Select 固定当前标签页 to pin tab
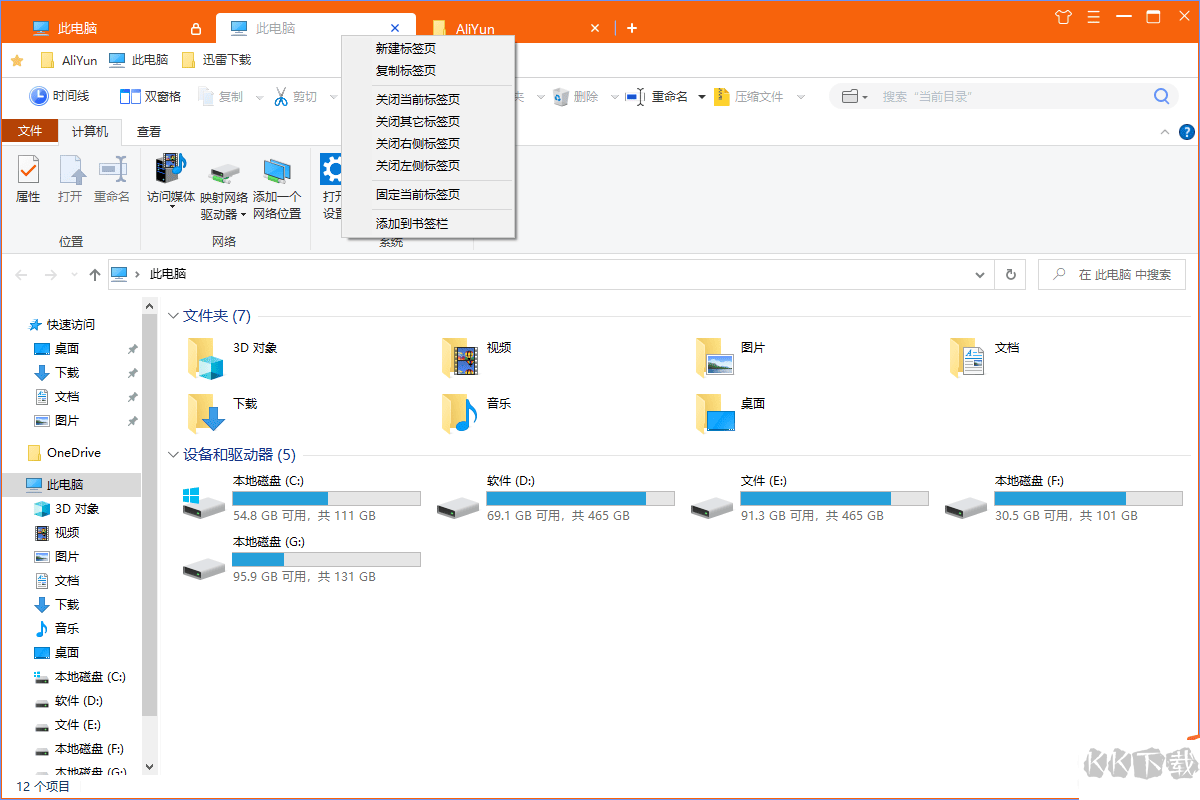The image size is (1200, 800). pyautogui.click(x=418, y=195)
